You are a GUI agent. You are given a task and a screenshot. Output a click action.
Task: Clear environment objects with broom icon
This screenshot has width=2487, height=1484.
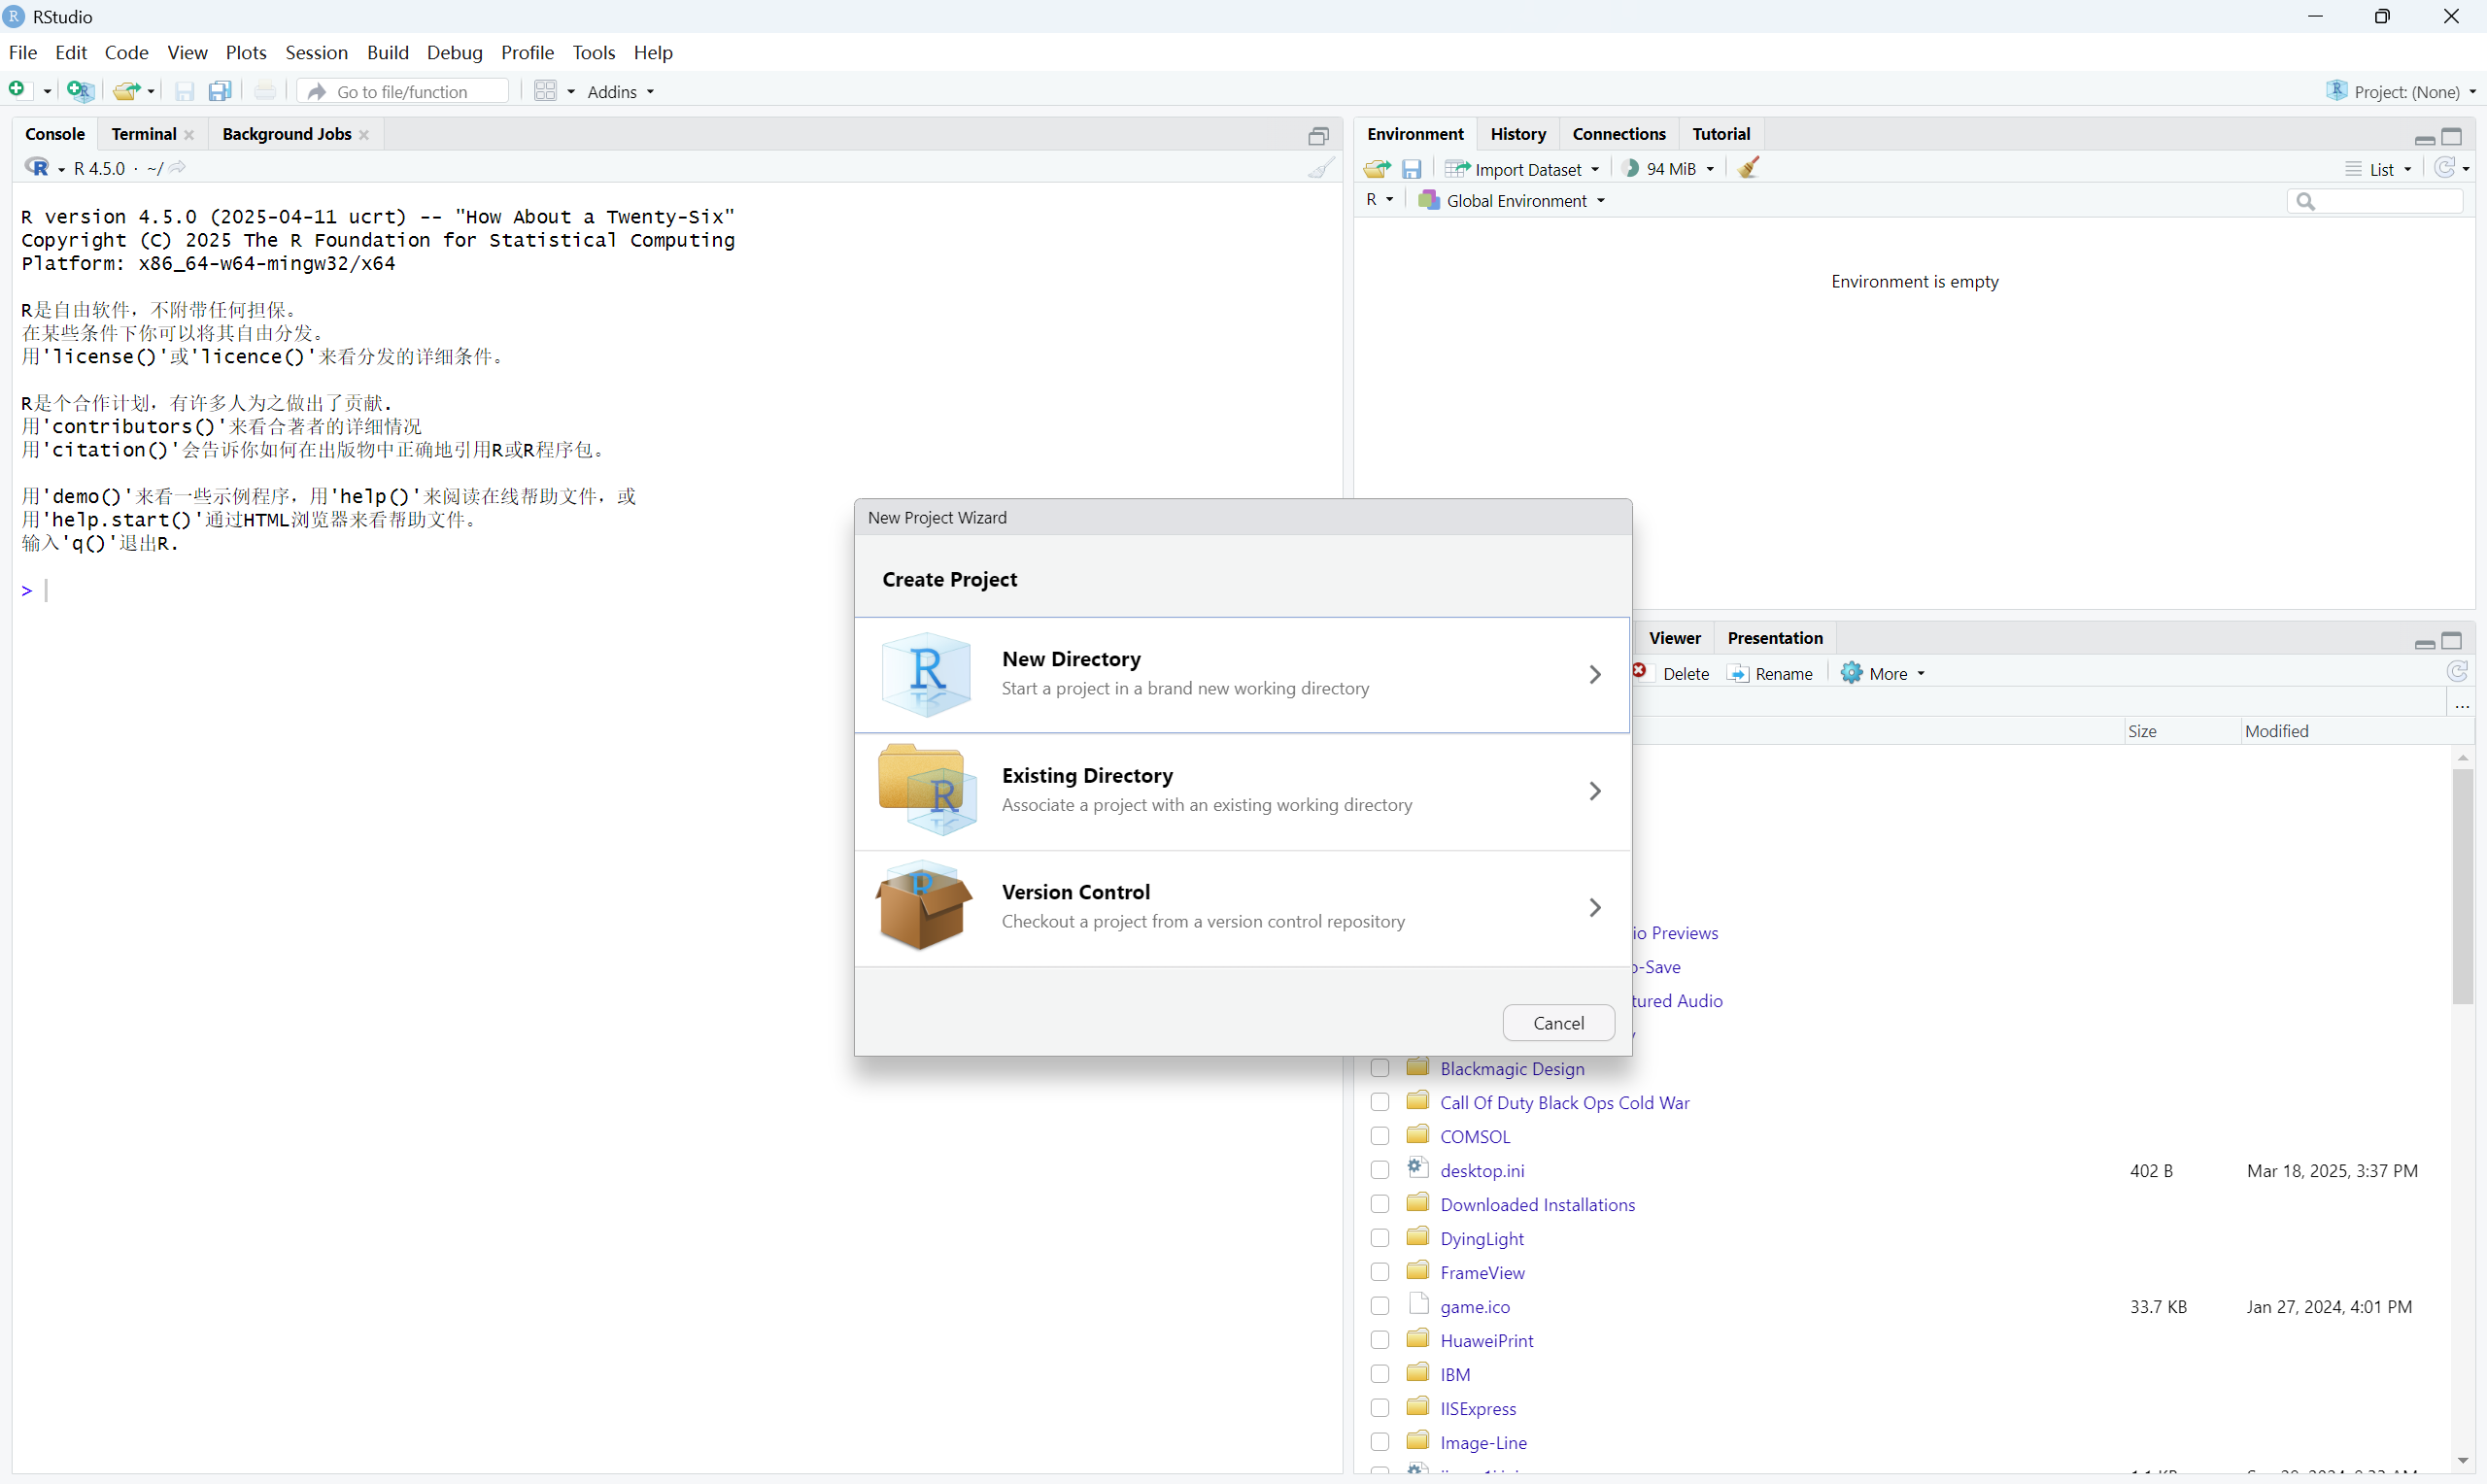(1748, 168)
